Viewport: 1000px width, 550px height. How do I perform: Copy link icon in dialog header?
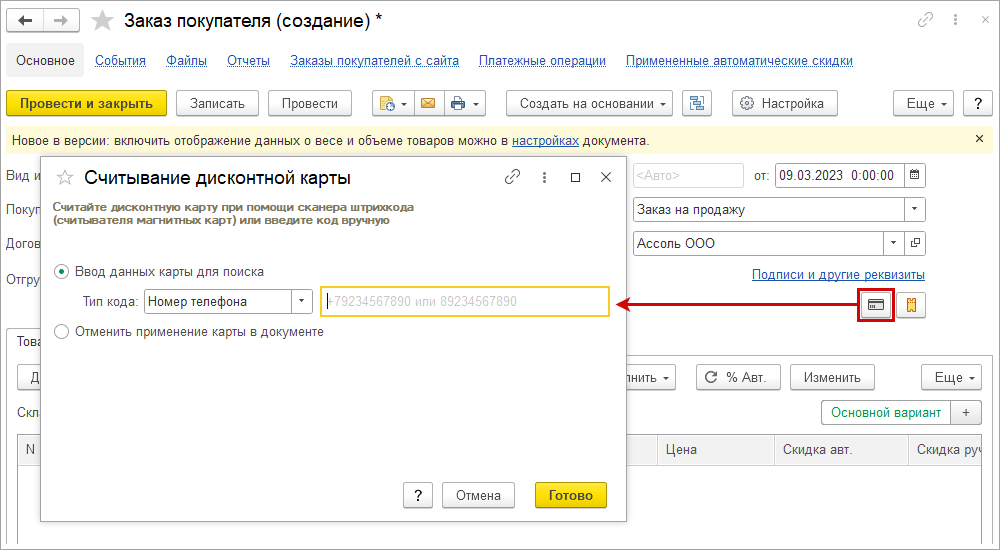(x=513, y=177)
